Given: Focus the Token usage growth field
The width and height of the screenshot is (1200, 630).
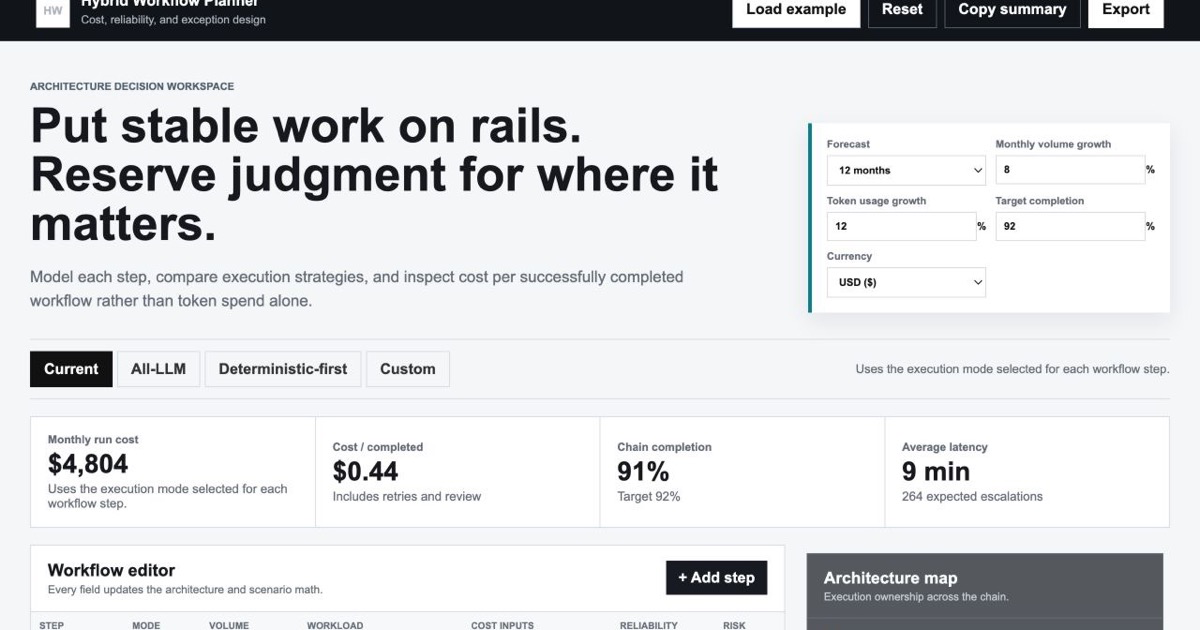Looking at the screenshot, I should (x=901, y=226).
